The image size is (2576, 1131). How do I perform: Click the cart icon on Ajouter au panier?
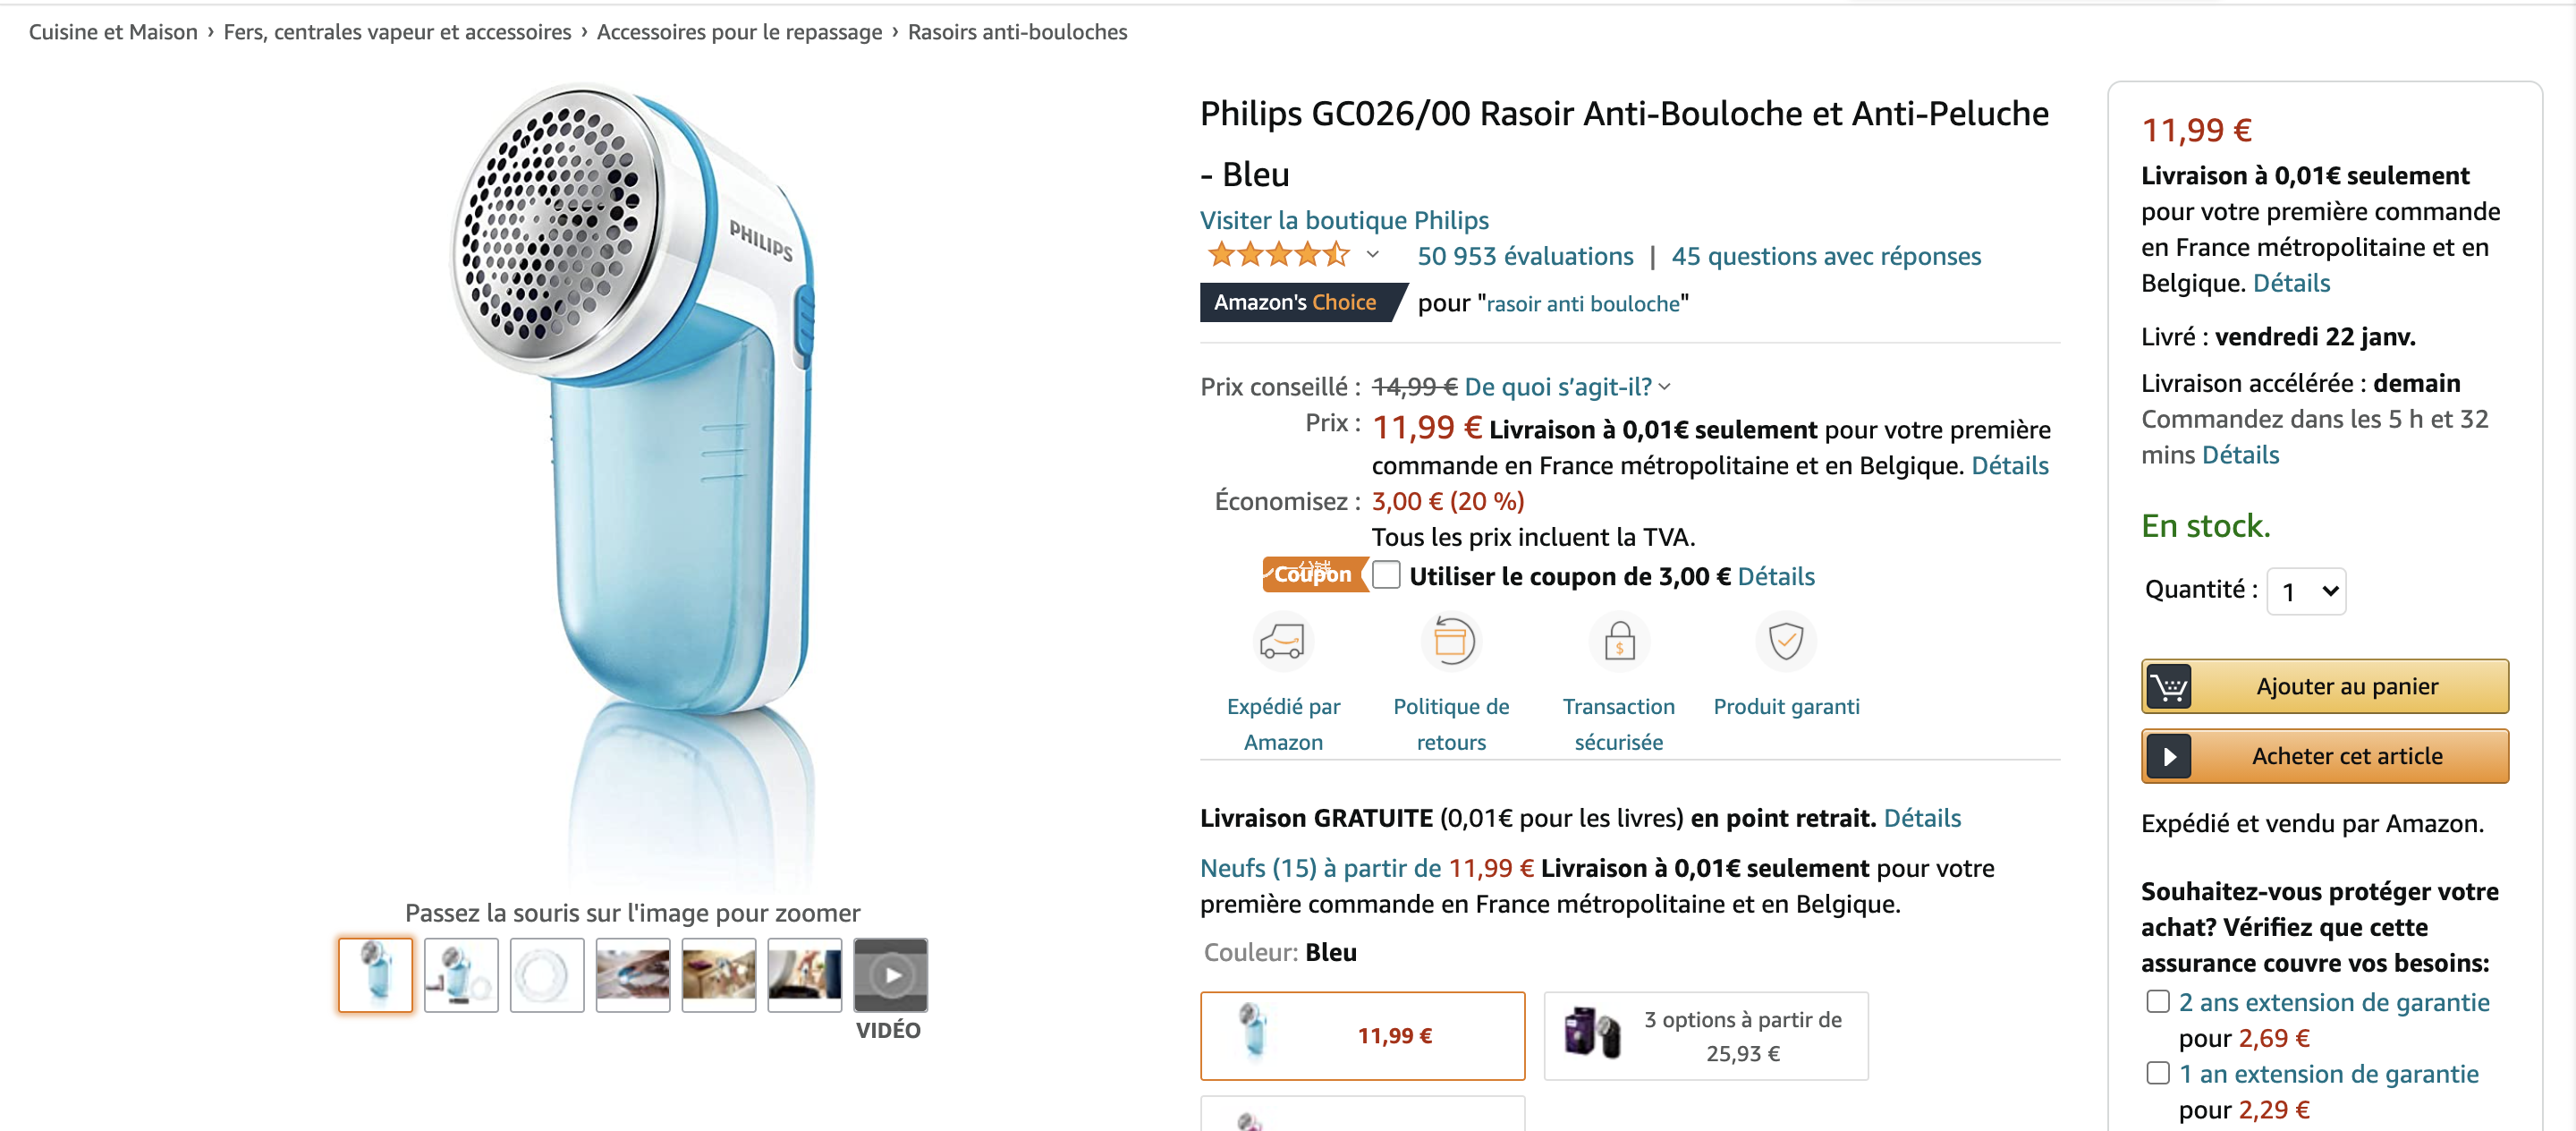[2168, 687]
